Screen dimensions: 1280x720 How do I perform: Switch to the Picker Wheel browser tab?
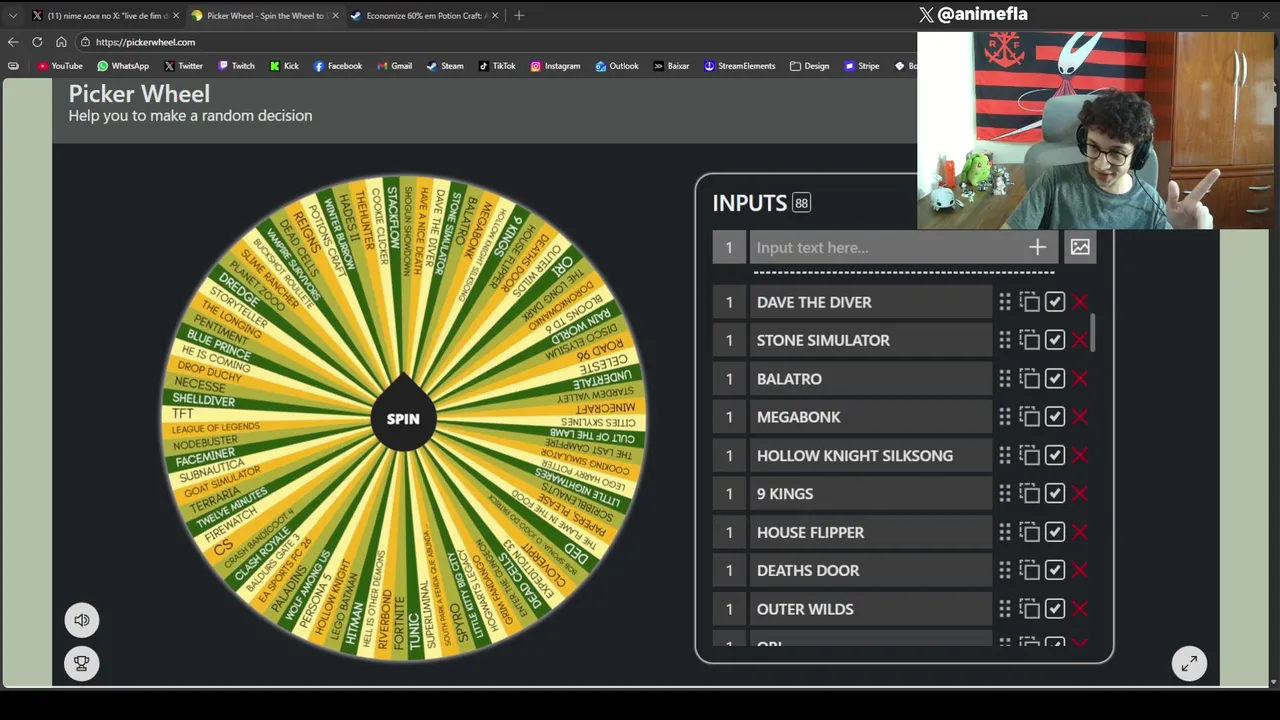(x=265, y=15)
